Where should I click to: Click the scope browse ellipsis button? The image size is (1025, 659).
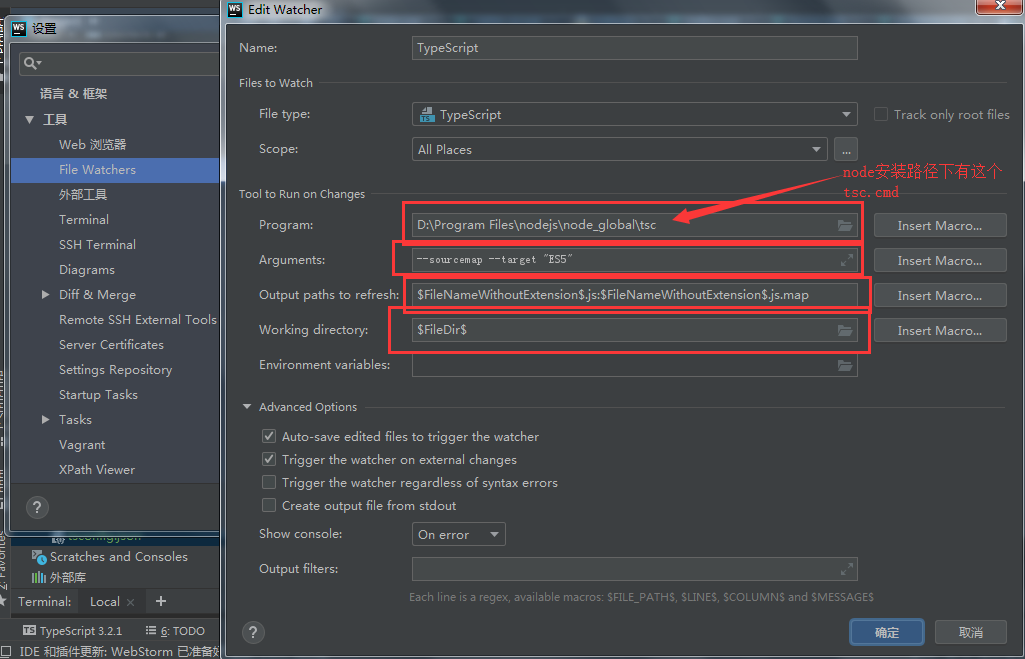846,150
